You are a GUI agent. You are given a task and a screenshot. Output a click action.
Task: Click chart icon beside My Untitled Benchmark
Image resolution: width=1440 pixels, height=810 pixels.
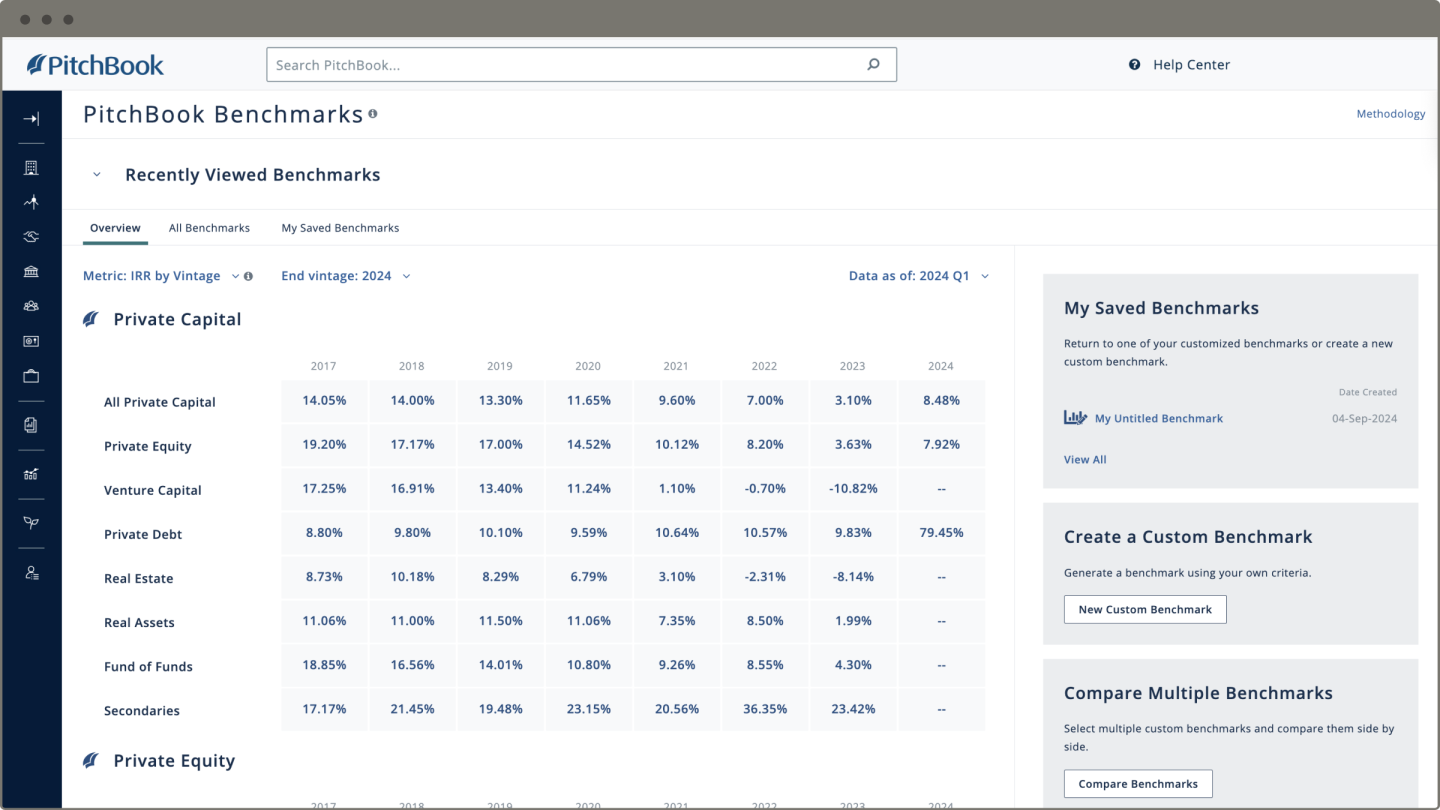(1075, 418)
